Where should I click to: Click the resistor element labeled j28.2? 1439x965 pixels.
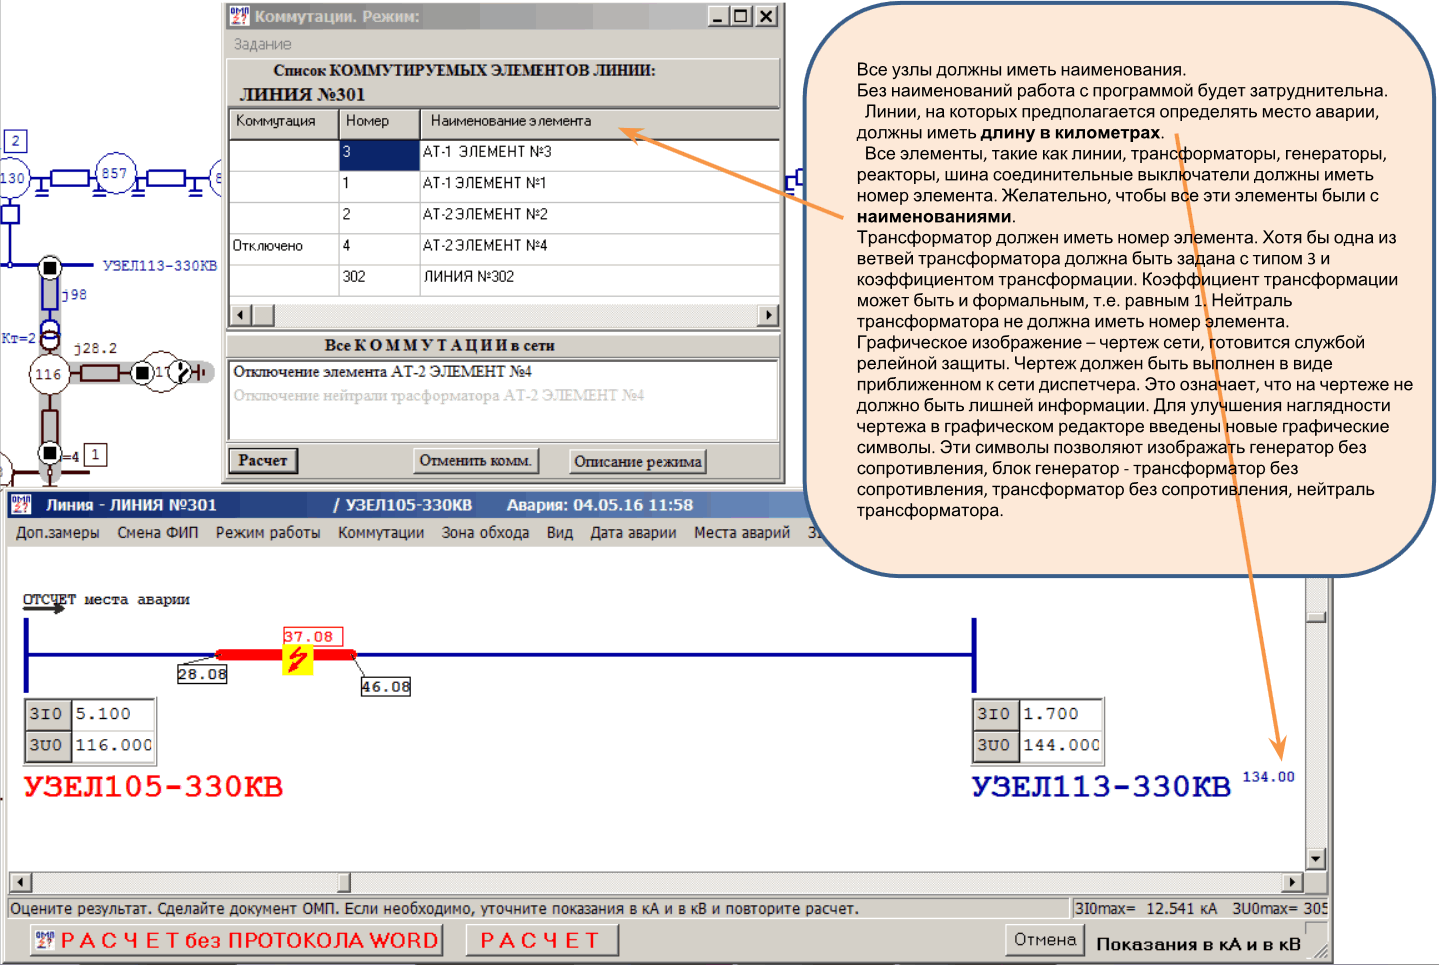100,373
